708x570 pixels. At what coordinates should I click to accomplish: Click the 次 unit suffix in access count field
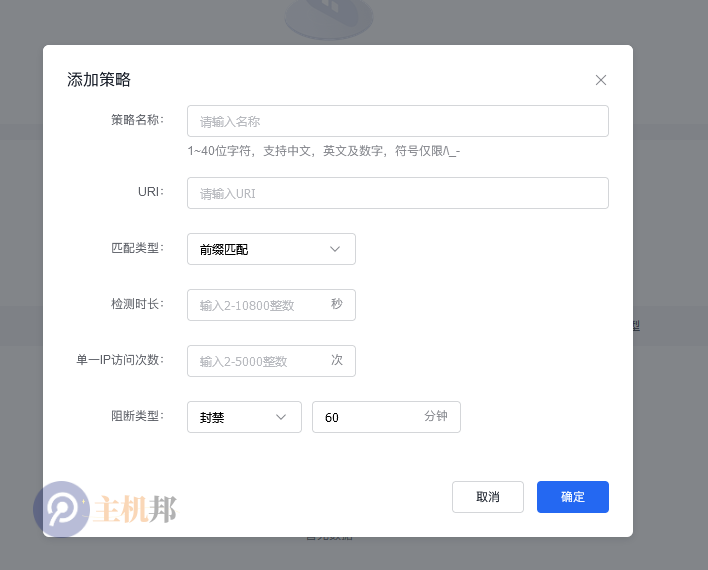[337, 360]
